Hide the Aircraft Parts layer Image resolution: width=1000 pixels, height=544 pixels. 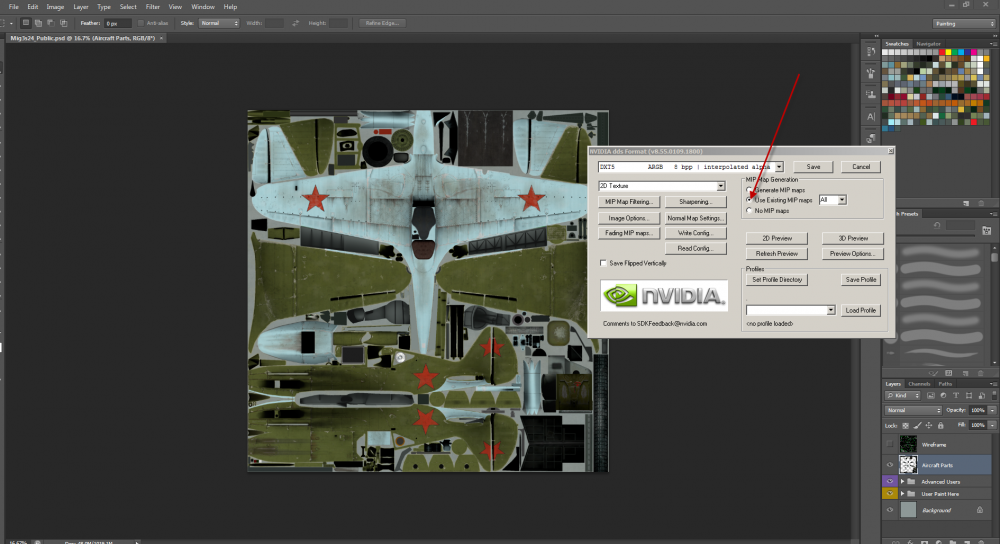coord(889,464)
